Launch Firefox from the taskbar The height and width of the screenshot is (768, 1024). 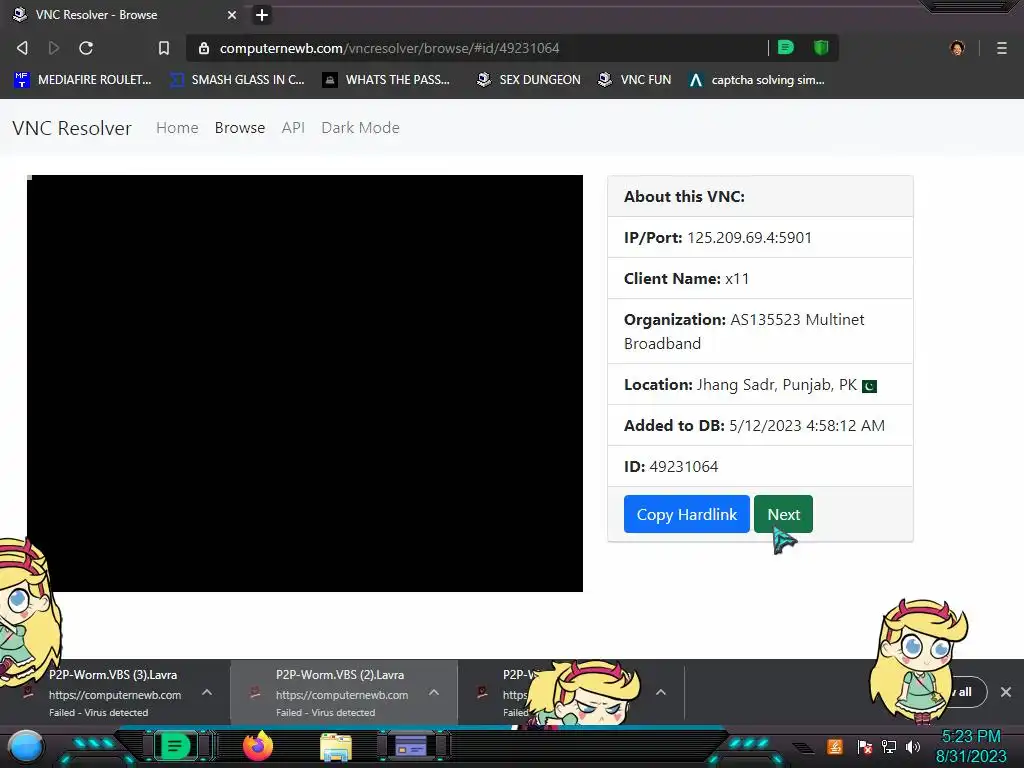[x=258, y=746]
